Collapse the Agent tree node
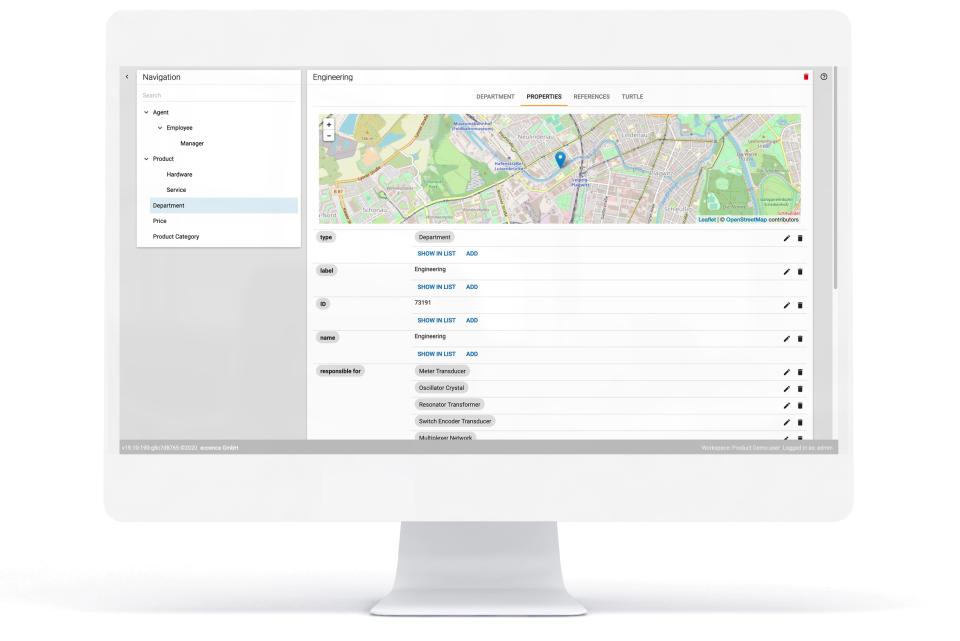The image size is (960, 641). (148, 112)
